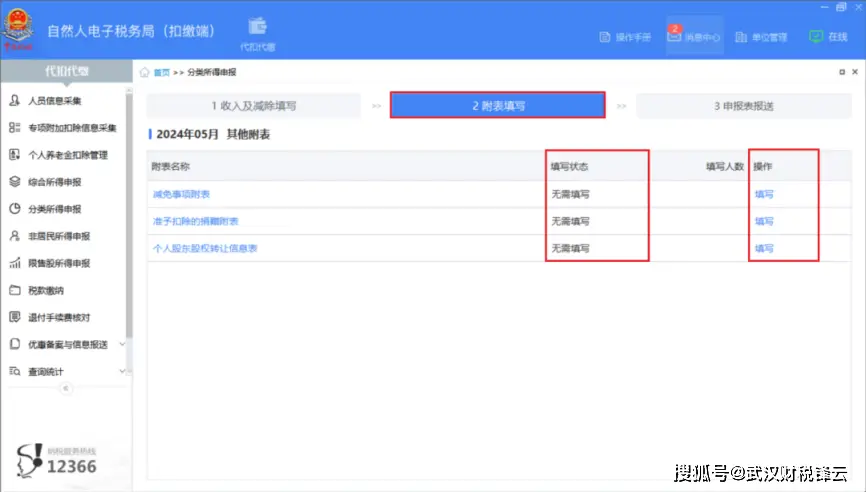Open 限售股所得申报 in sidebar

tap(58, 263)
